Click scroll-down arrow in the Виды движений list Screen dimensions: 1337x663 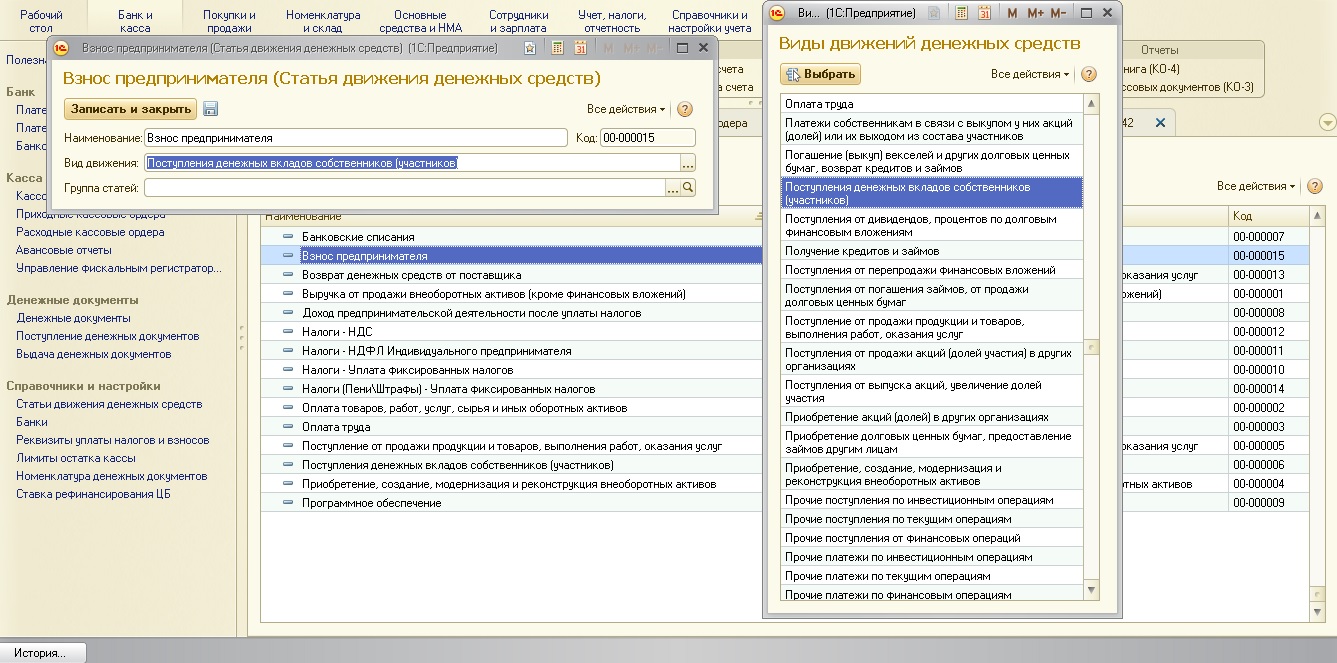[1092, 591]
